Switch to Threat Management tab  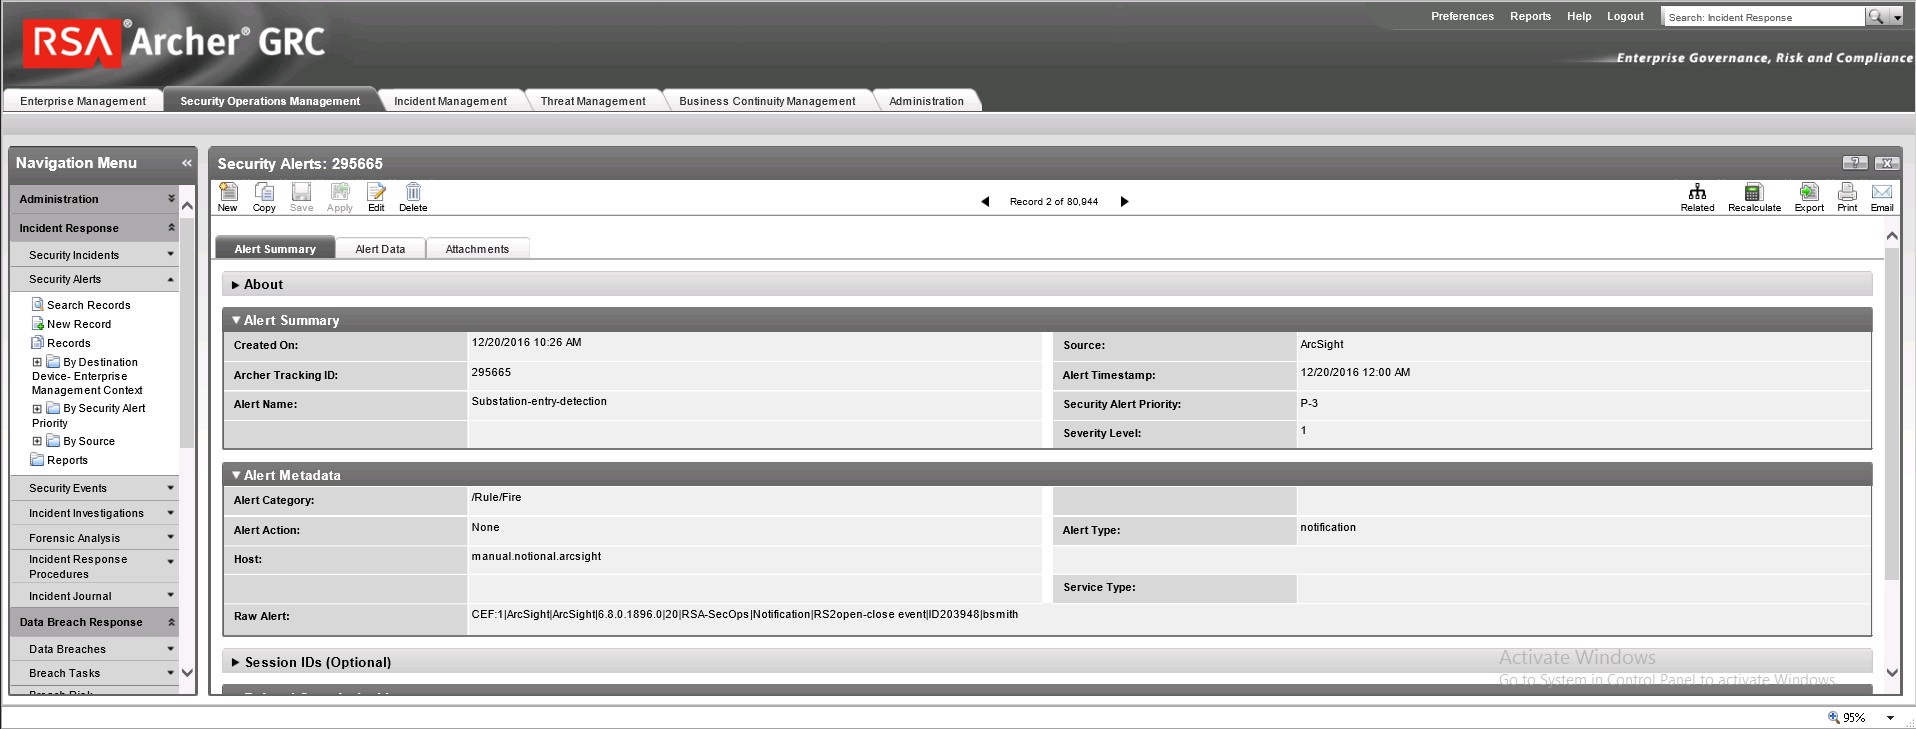click(593, 101)
